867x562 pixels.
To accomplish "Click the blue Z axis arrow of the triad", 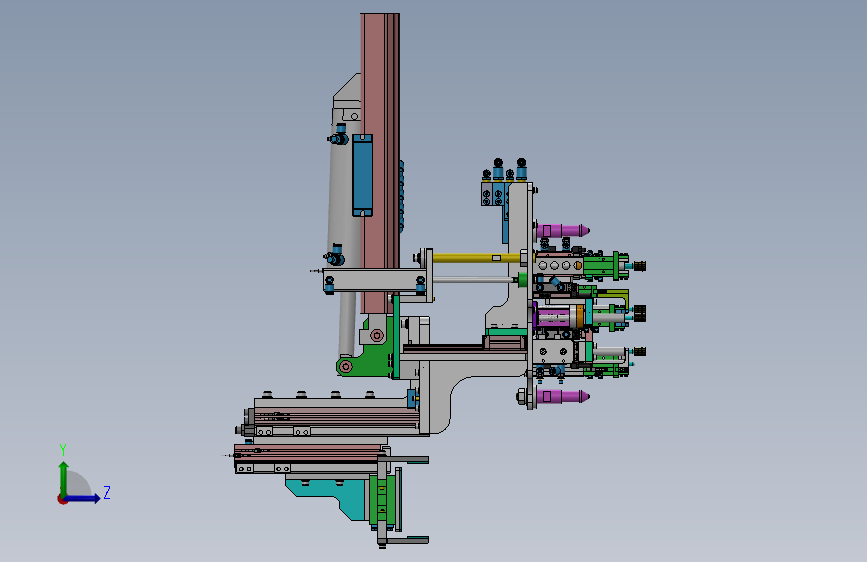I will tap(83, 498).
